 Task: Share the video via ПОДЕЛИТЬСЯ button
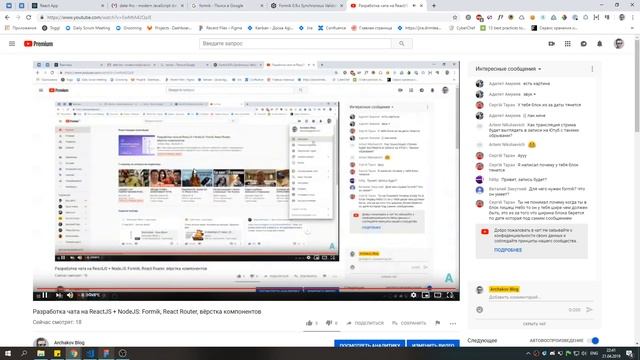tap(365, 323)
